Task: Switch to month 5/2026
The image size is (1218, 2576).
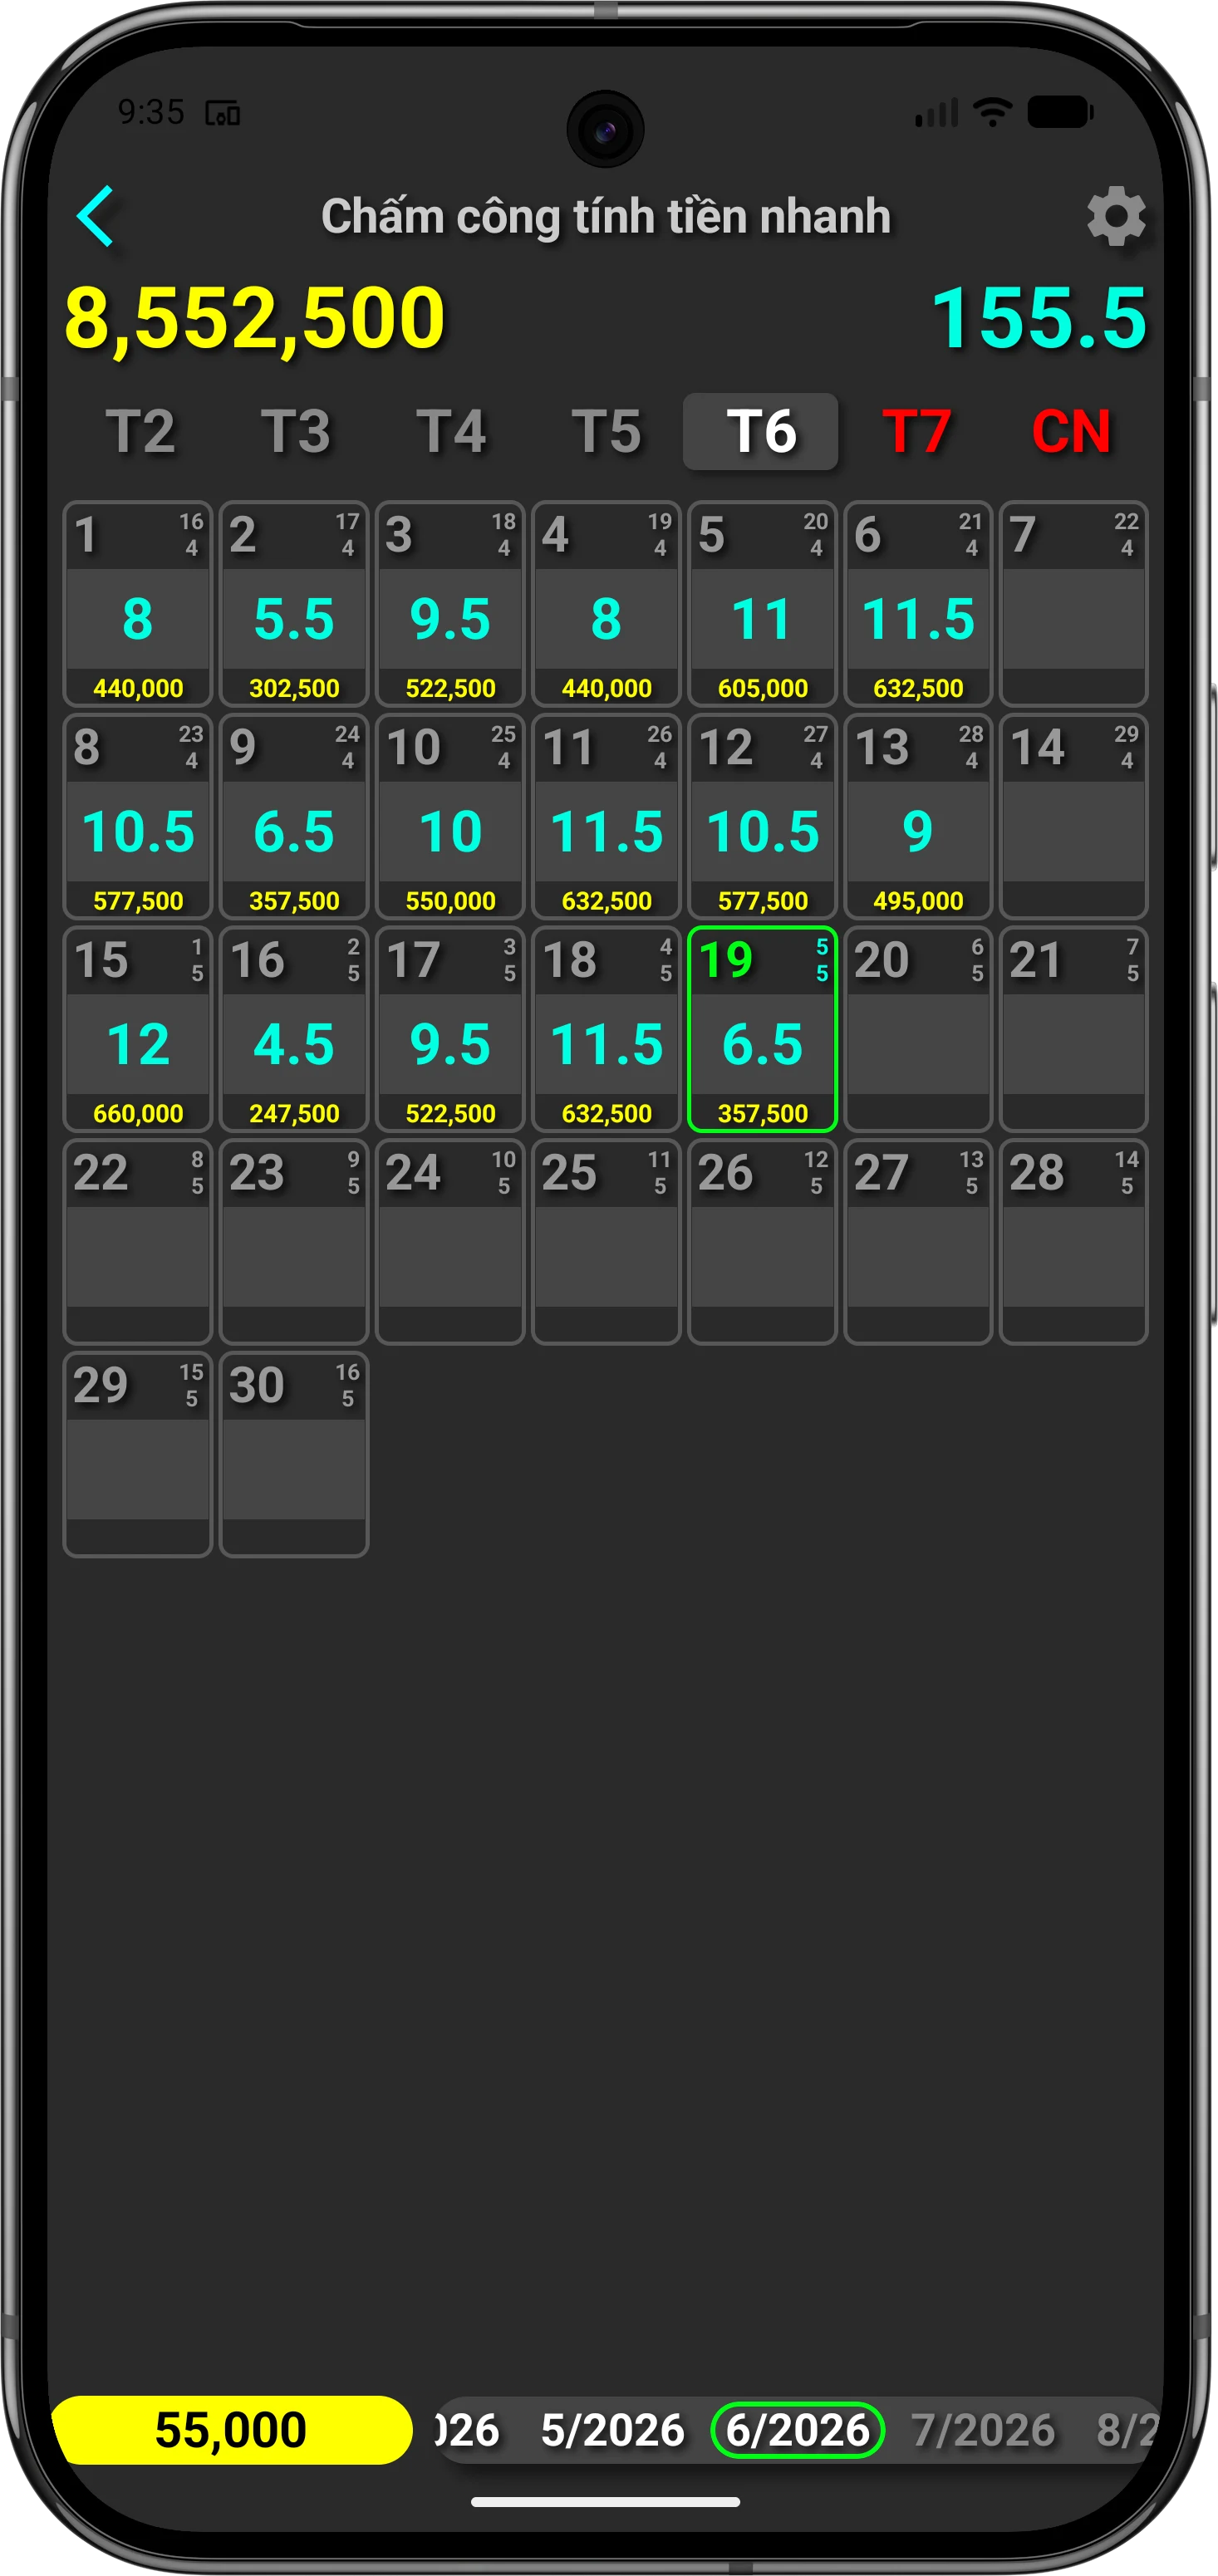Action: (x=612, y=2430)
